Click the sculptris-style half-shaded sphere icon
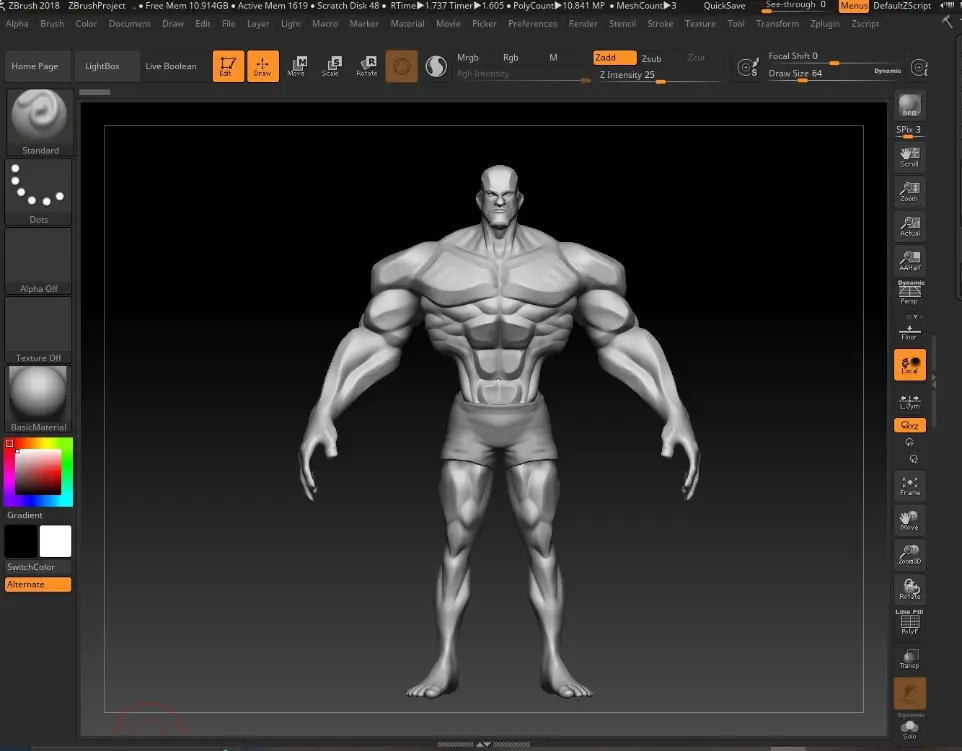This screenshot has width=962, height=751. coord(436,66)
